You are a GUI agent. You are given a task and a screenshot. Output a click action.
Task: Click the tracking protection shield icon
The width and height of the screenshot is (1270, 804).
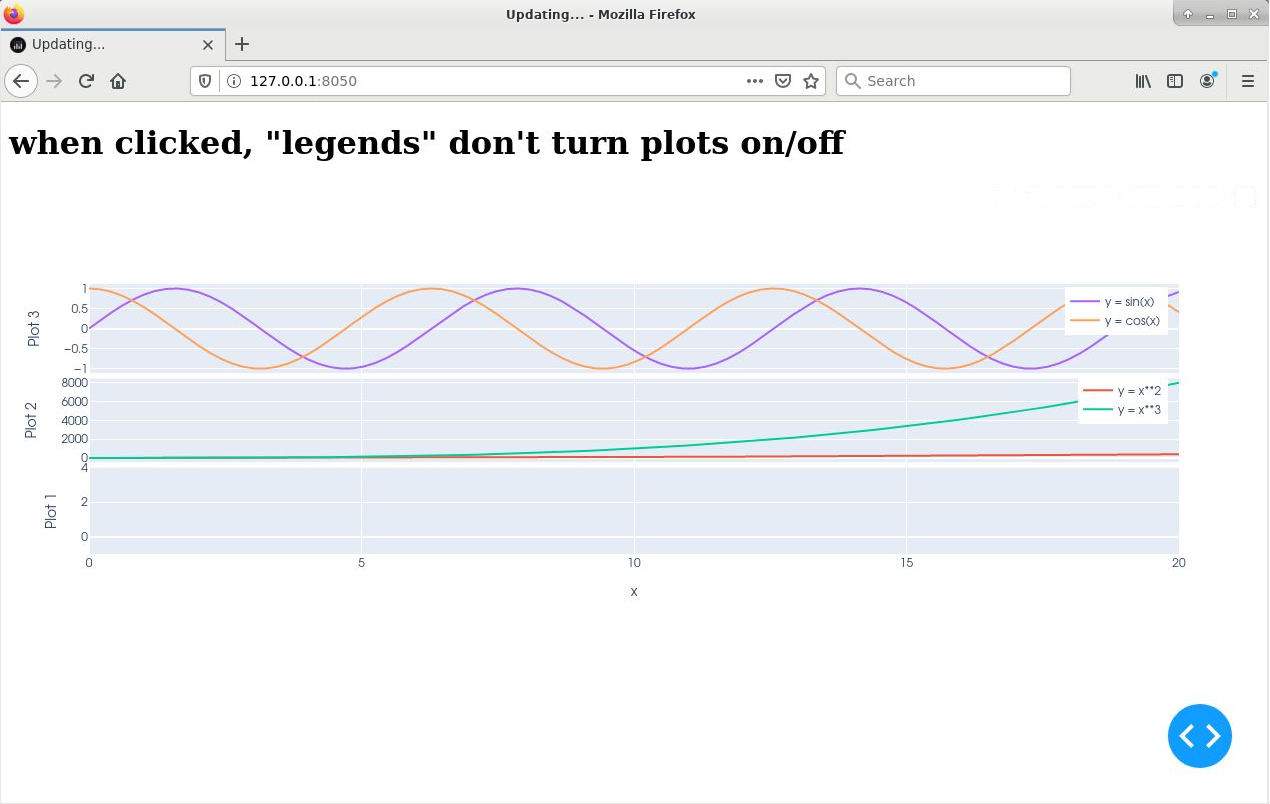pos(203,81)
